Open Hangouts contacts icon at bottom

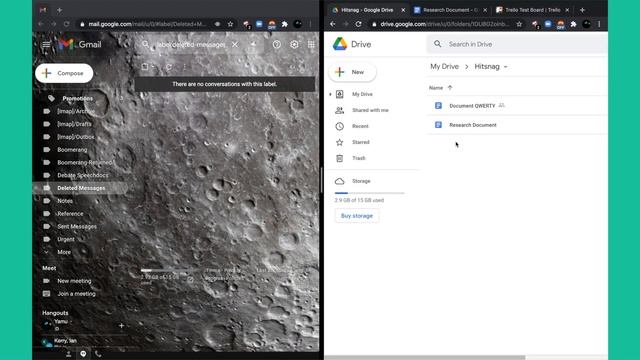pos(68,354)
